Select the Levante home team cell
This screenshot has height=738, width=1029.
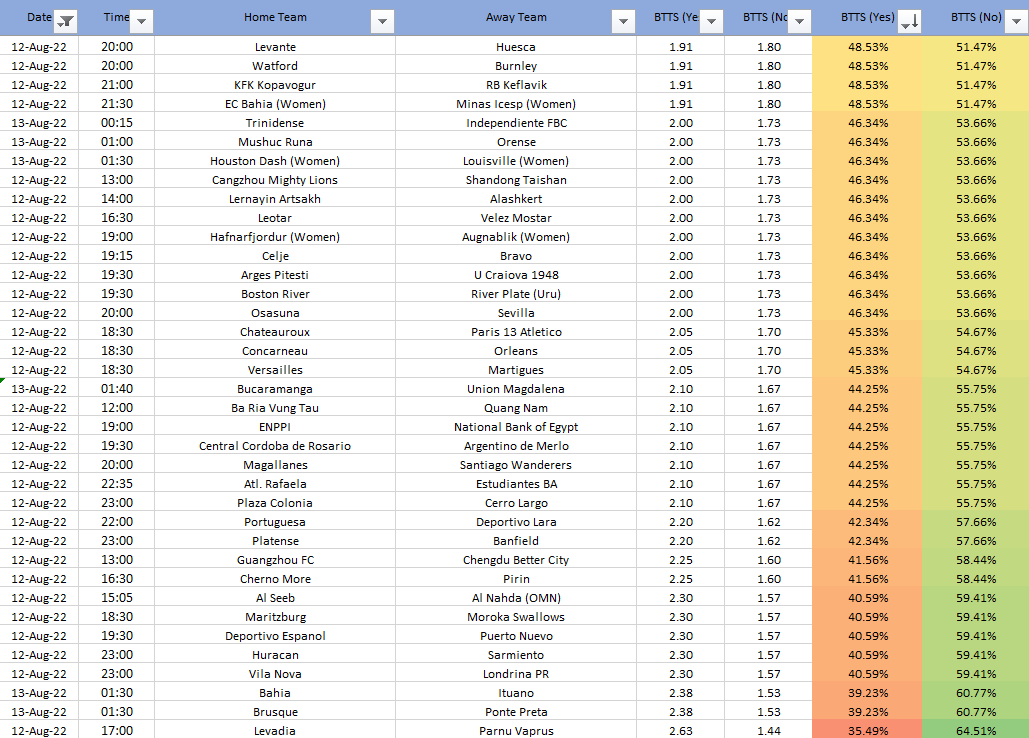(x=275, y=47)
